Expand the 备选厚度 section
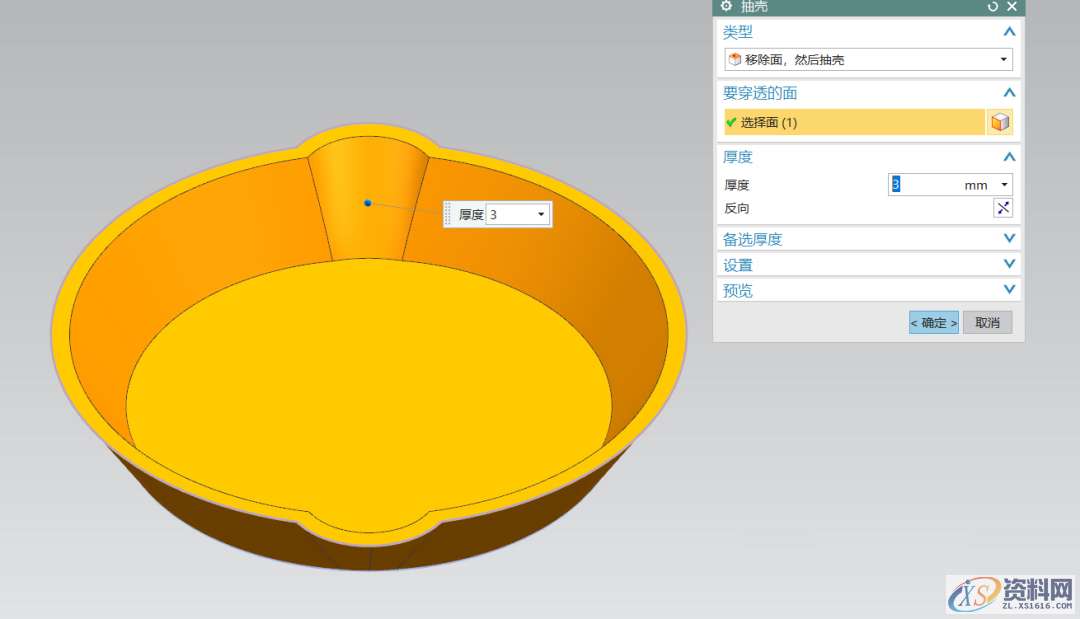 pyautogui.click(x=1009, y=239)
